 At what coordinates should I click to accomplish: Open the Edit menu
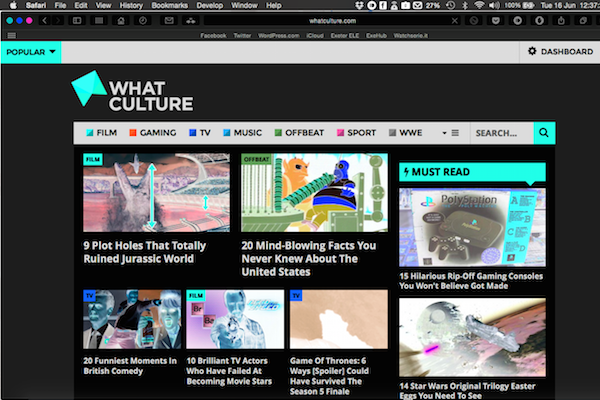81,5
